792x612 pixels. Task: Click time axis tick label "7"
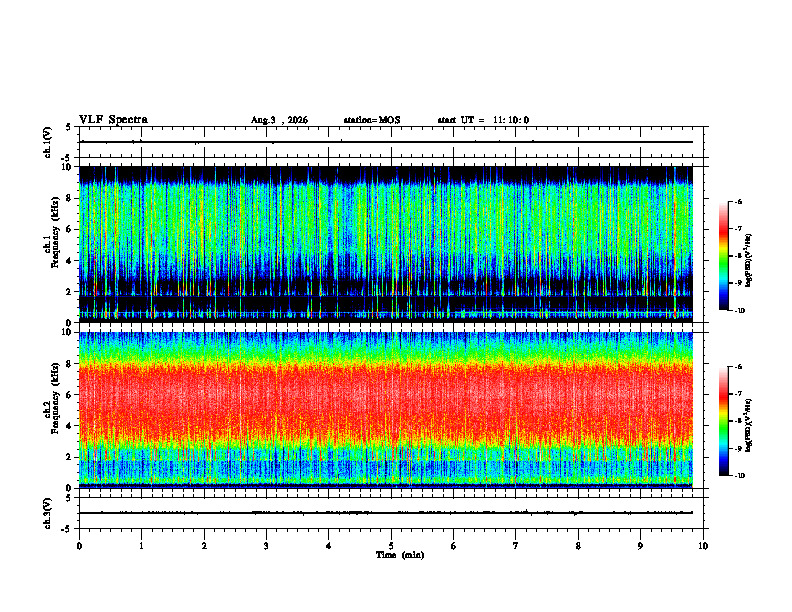tap(516, 546)
